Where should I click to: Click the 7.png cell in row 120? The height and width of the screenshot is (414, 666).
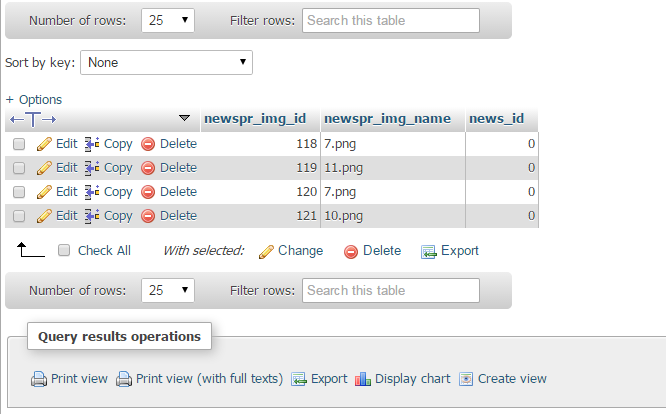pyautogui.click(x=393, y=192)
